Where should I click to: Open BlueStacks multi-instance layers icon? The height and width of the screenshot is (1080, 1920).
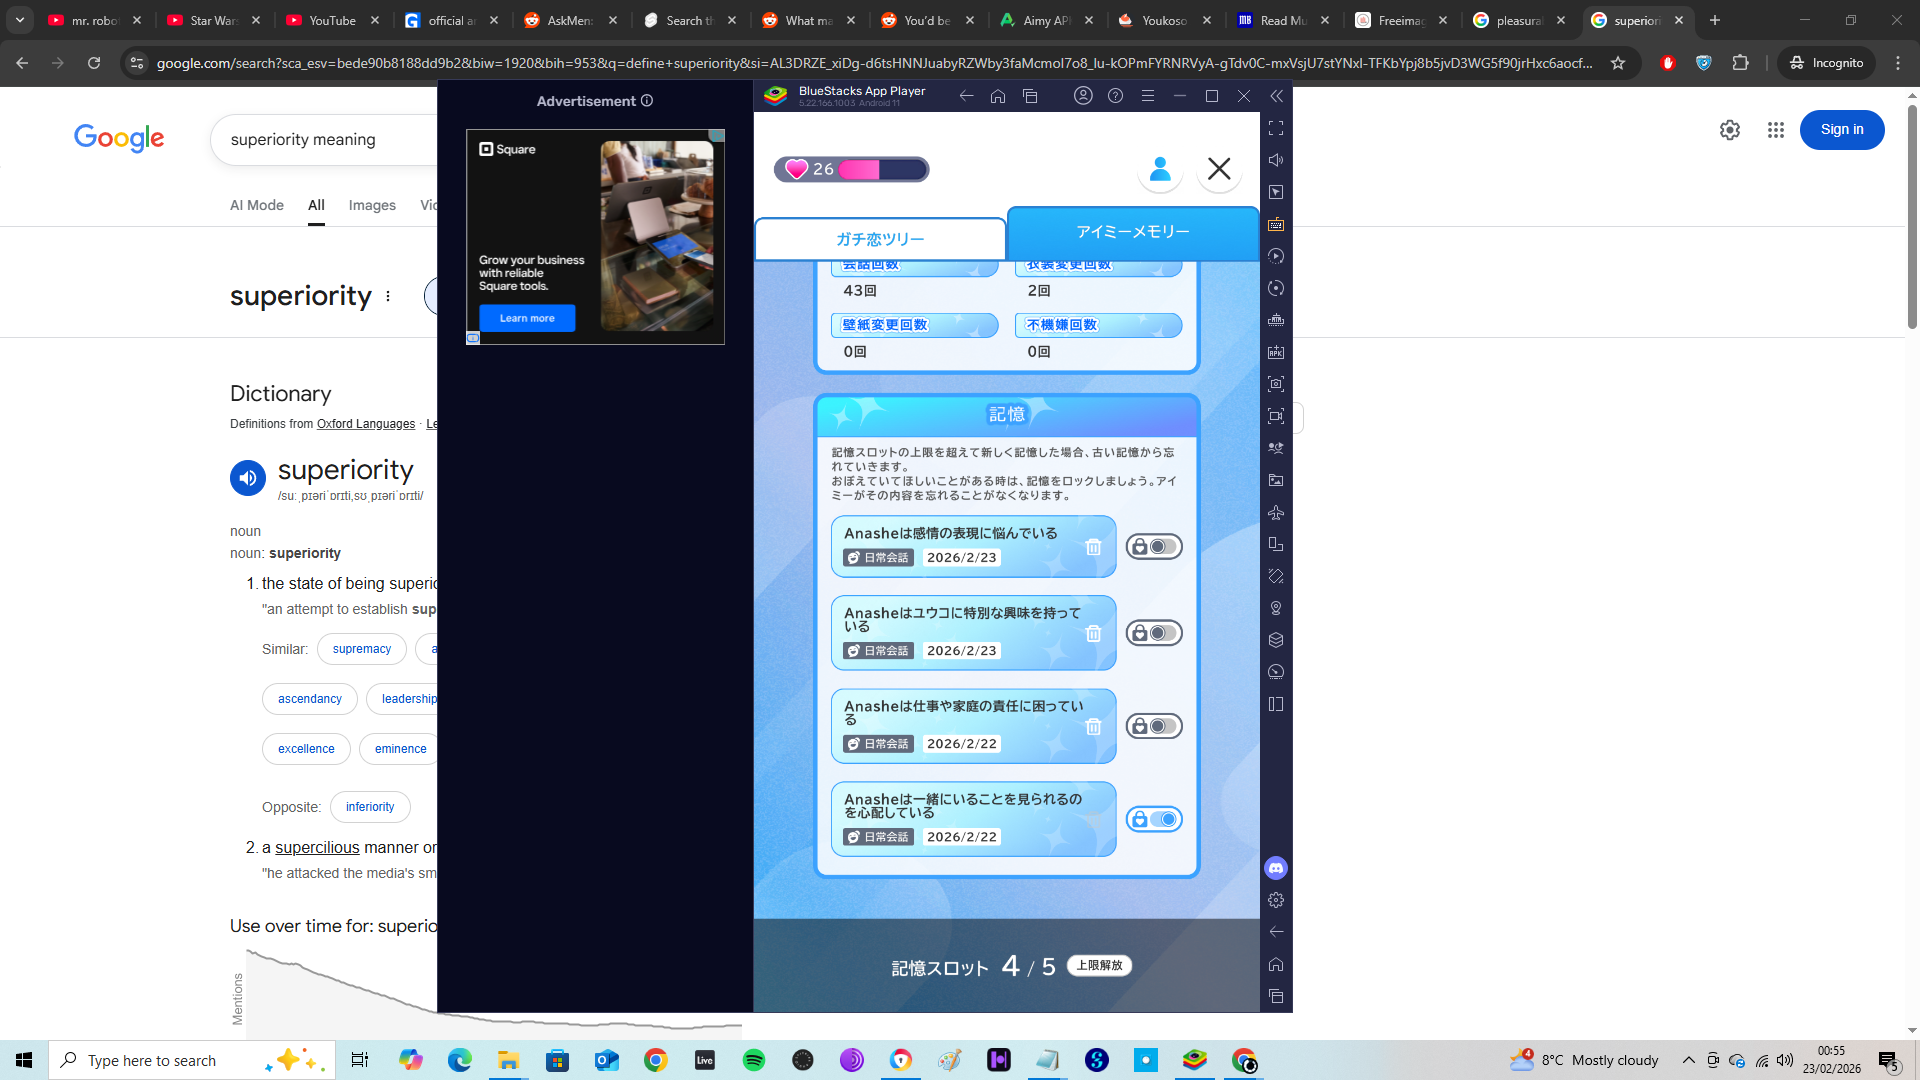(x=1276, y=640)
